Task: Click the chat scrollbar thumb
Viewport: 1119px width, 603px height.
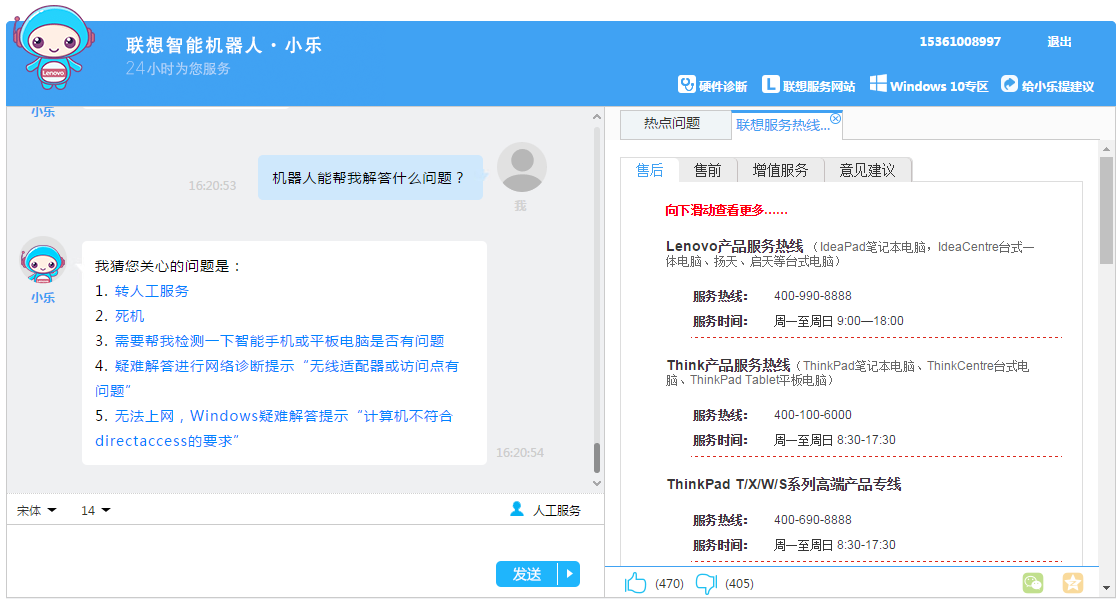Action: click(597, 457)
